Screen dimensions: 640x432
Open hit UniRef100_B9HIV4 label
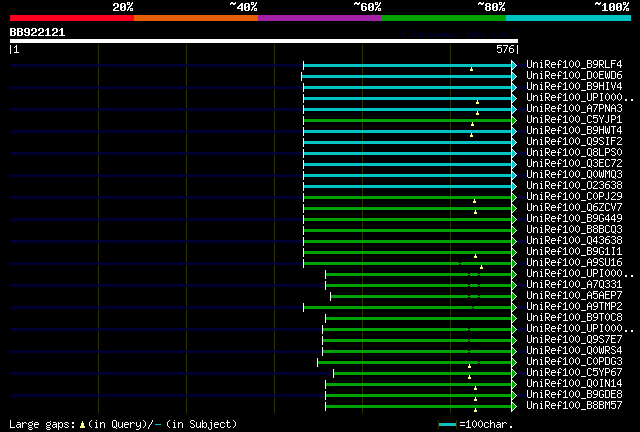point(574,87)
